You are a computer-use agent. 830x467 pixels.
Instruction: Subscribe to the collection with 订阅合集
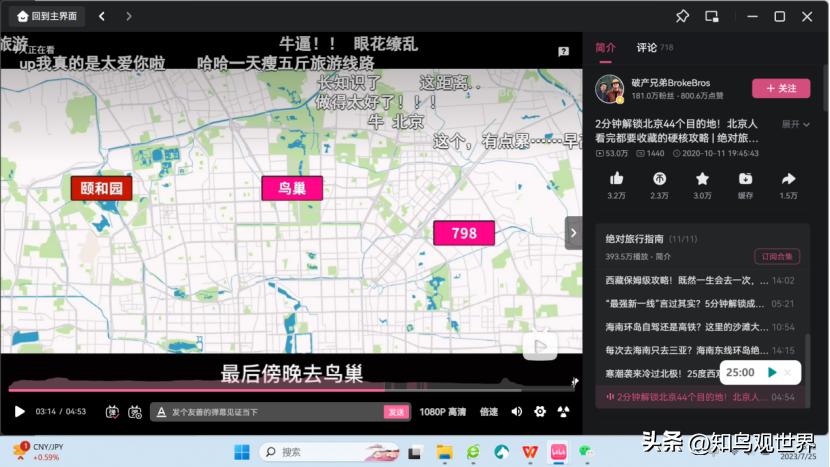[777, 256]
